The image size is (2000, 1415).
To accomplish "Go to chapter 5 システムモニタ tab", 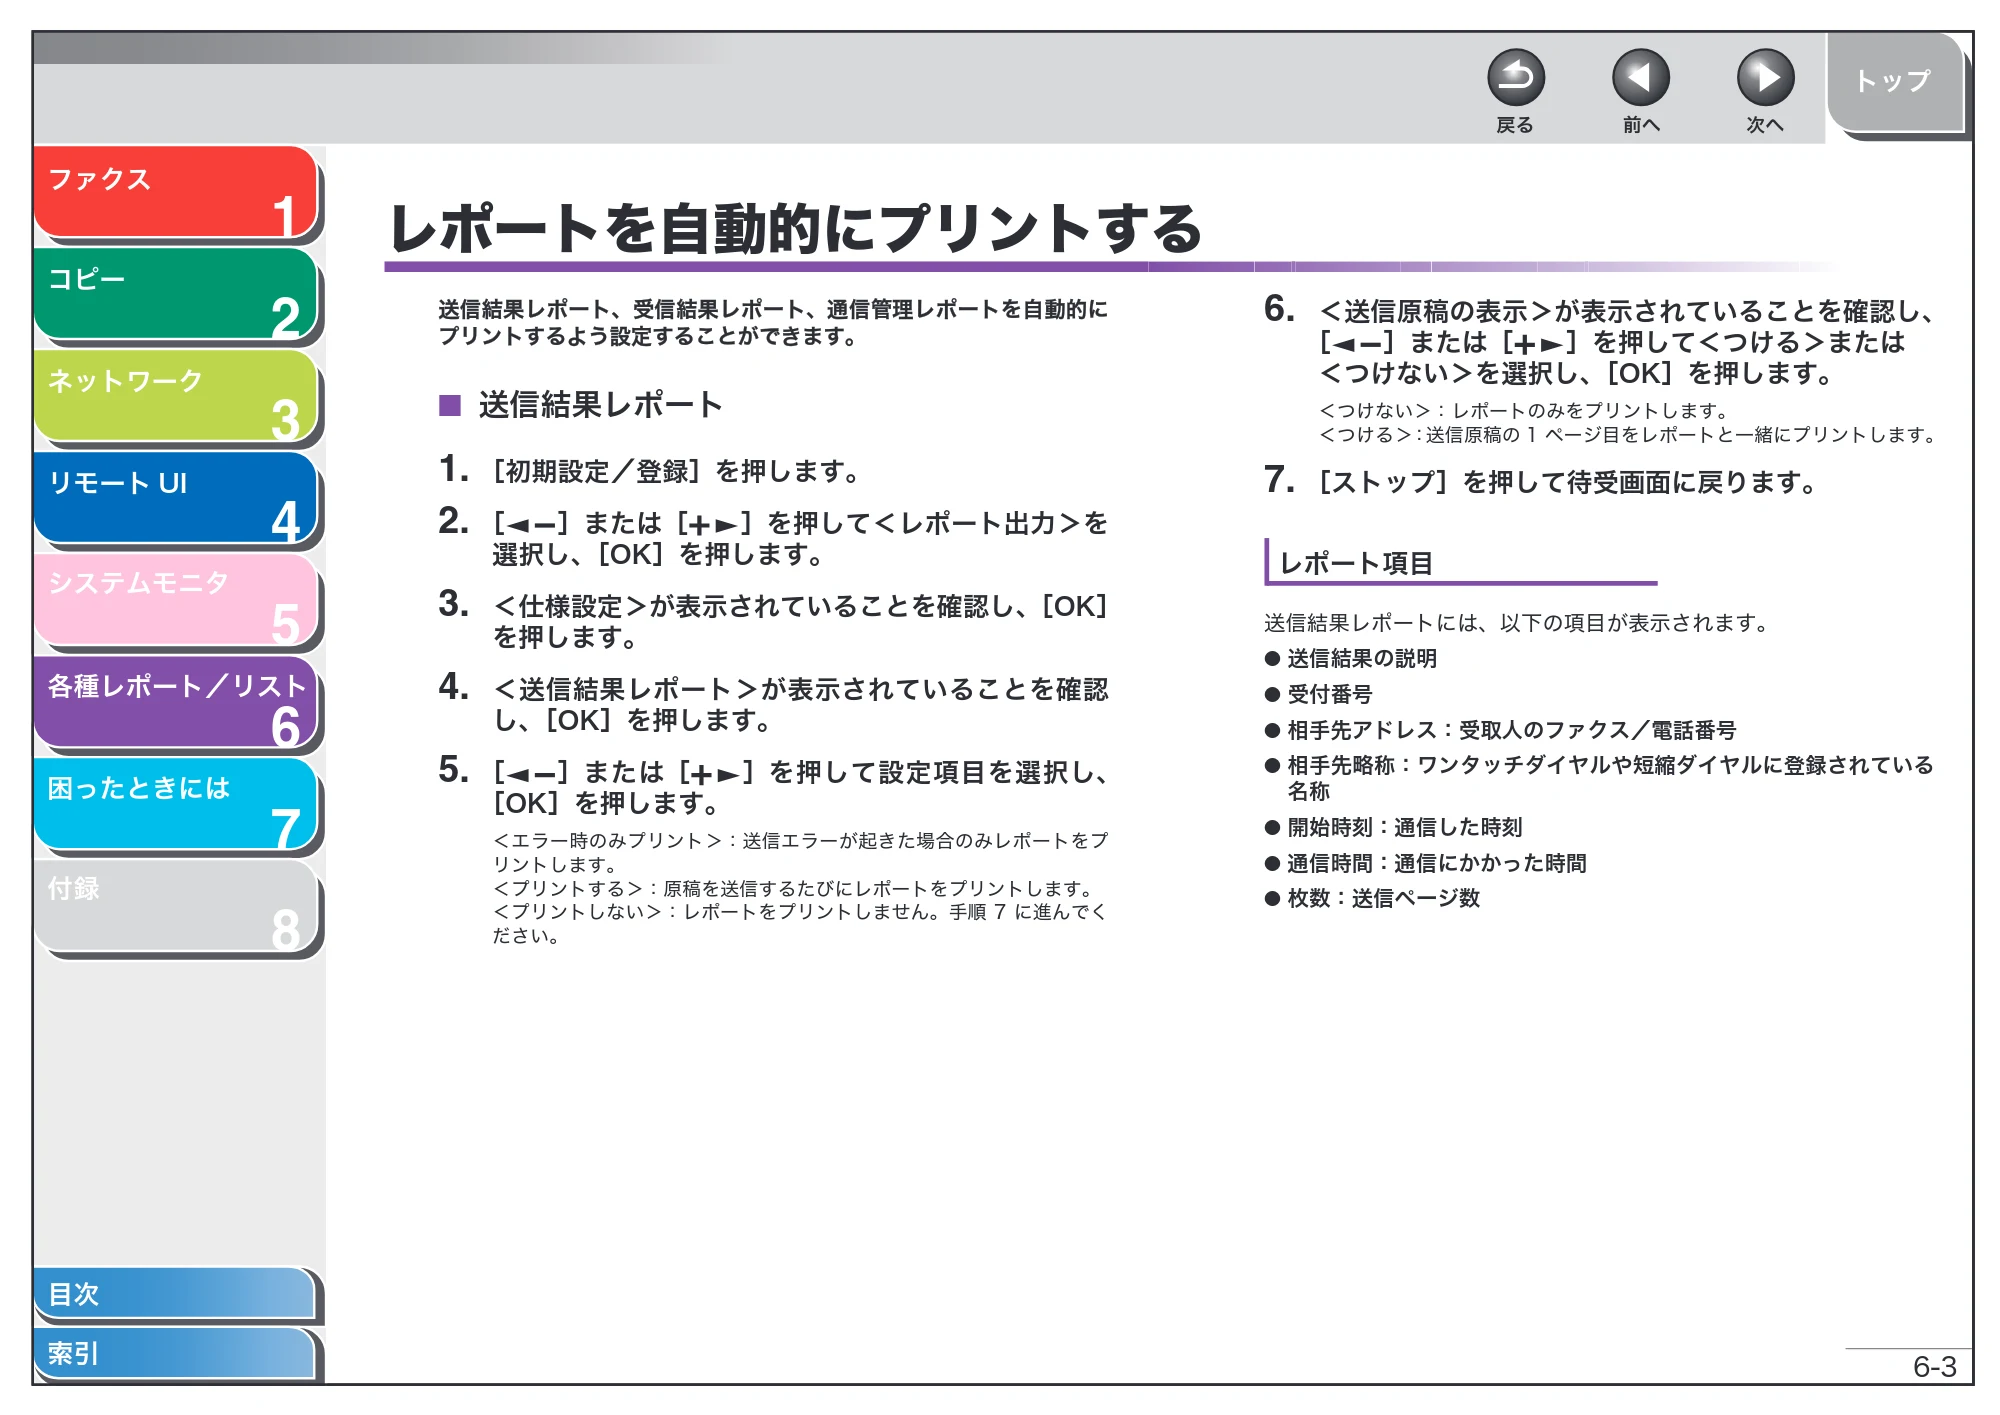I will [176, 599].
